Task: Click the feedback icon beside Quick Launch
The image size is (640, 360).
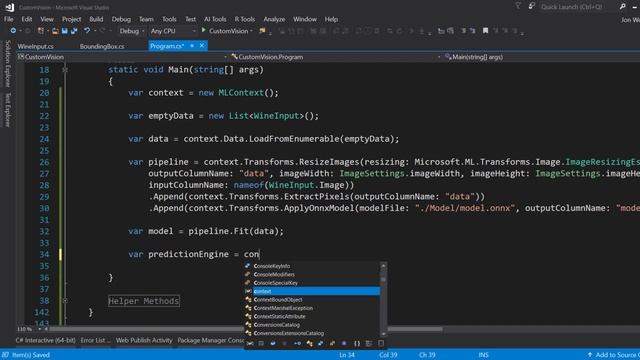Action: [531, 6]
